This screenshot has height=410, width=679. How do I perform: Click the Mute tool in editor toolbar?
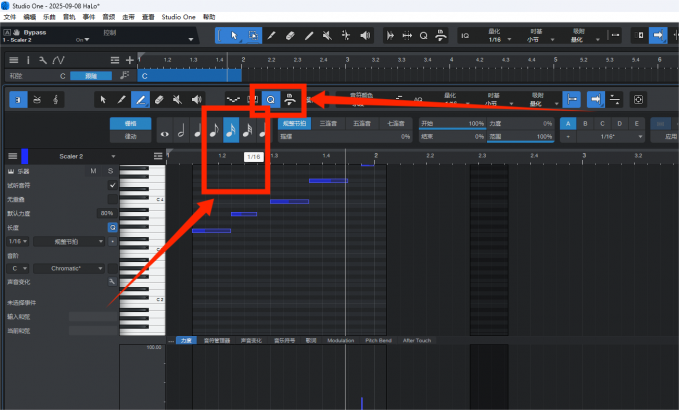pos(177,100)
